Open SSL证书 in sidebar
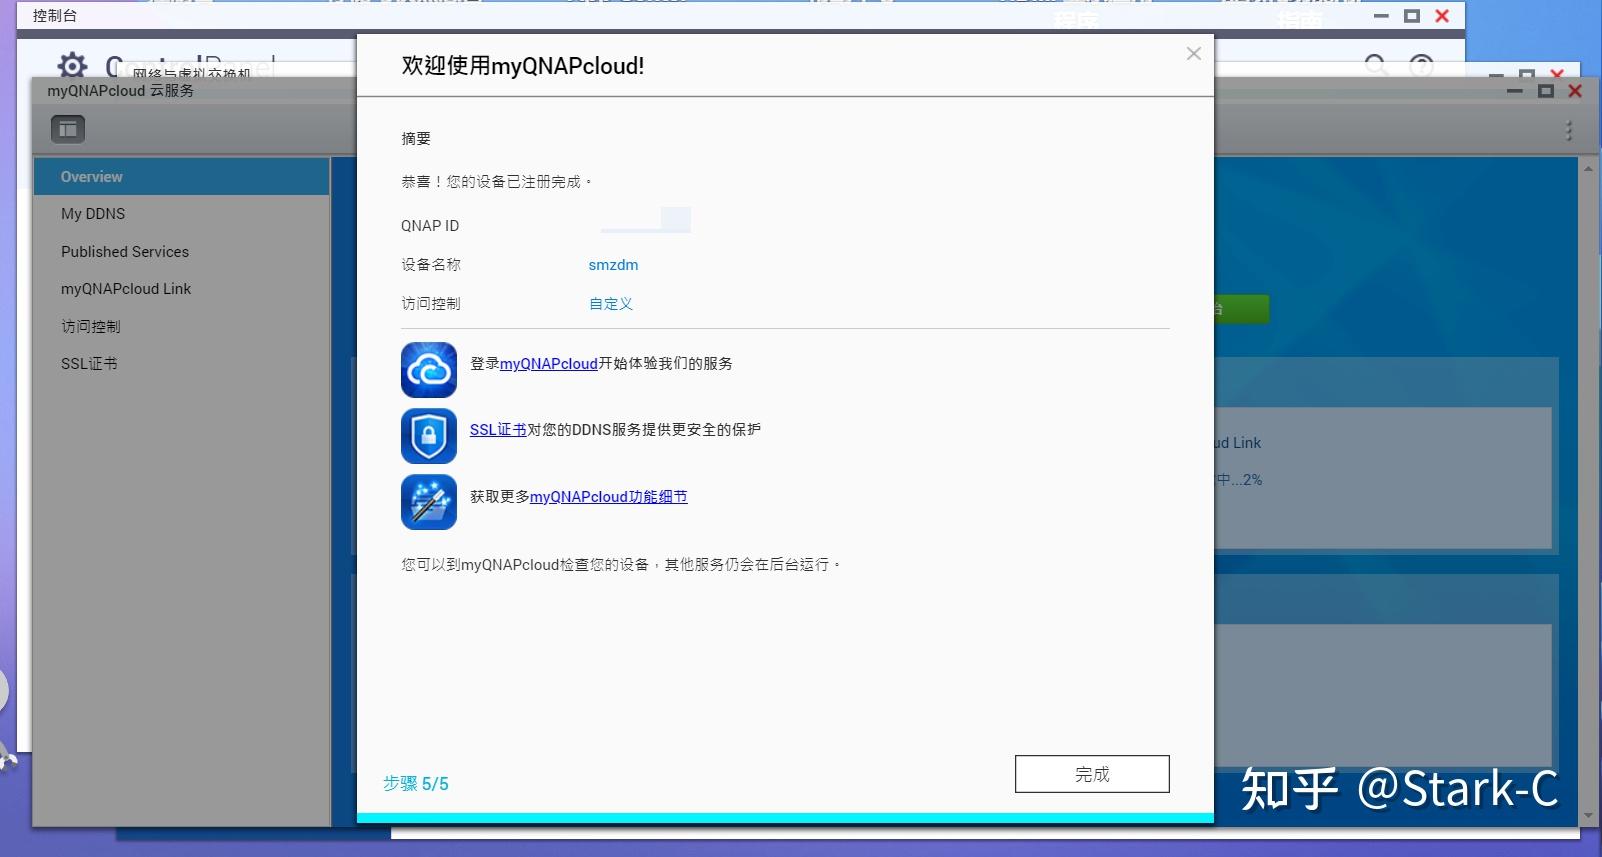The height and width of the screenshot is (857, 1602). pyautogui.click(x=89, y=364)
